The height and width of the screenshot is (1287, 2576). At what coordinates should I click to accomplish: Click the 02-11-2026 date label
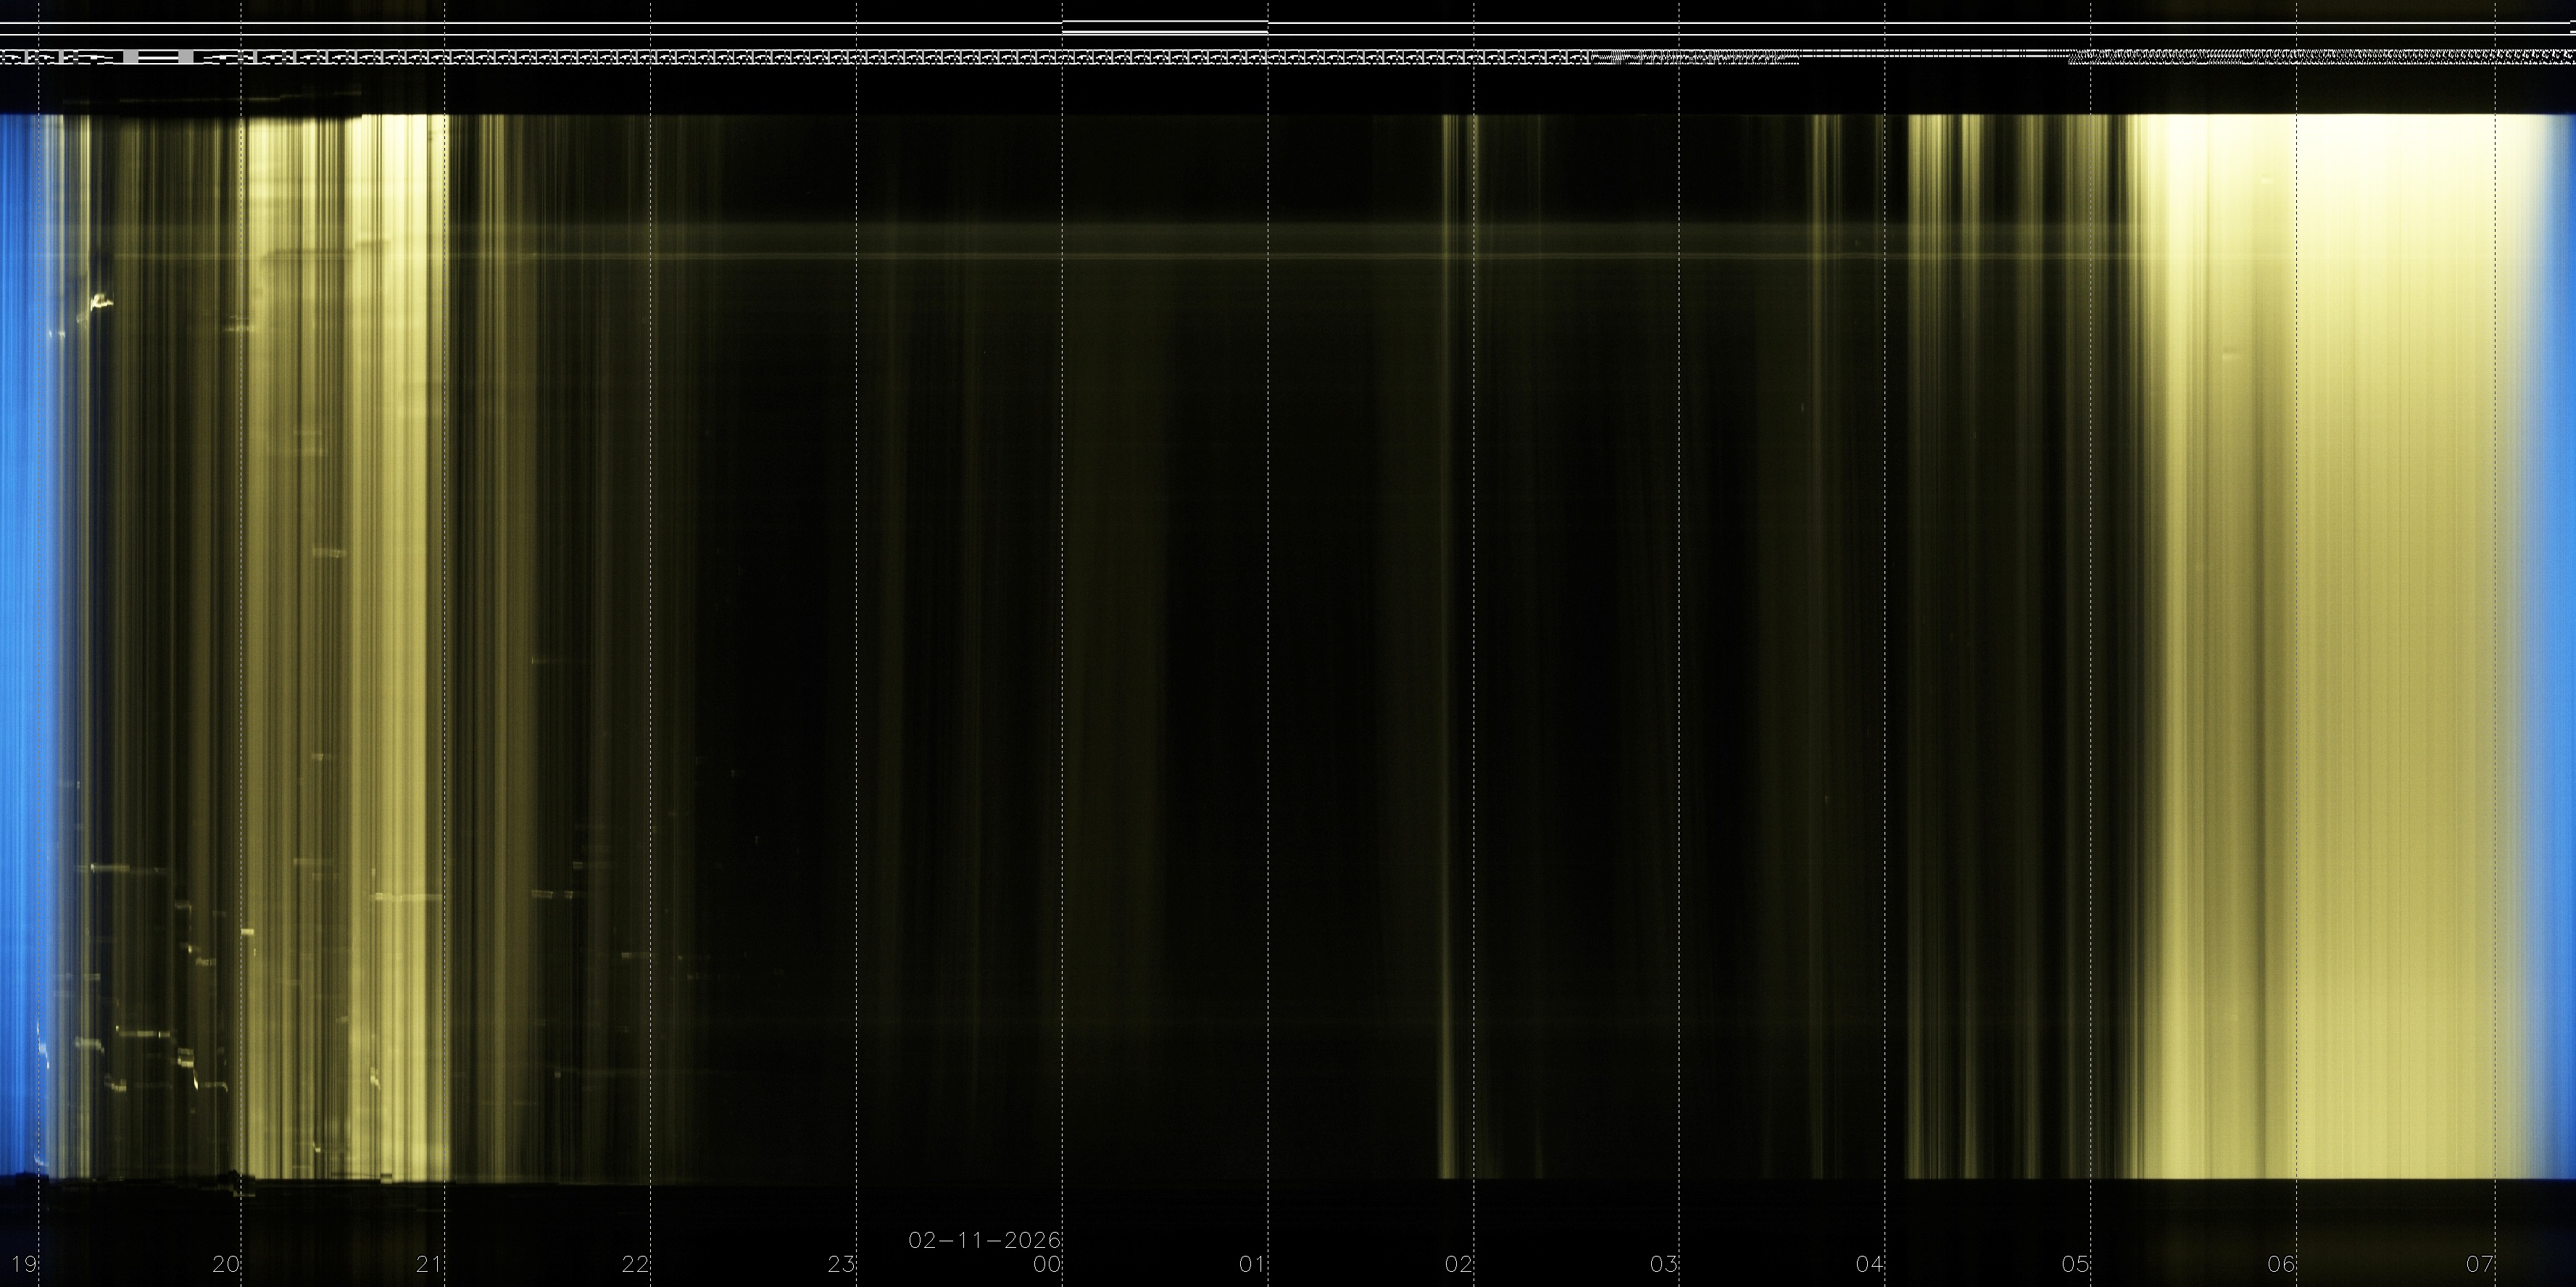(984, 1240)
